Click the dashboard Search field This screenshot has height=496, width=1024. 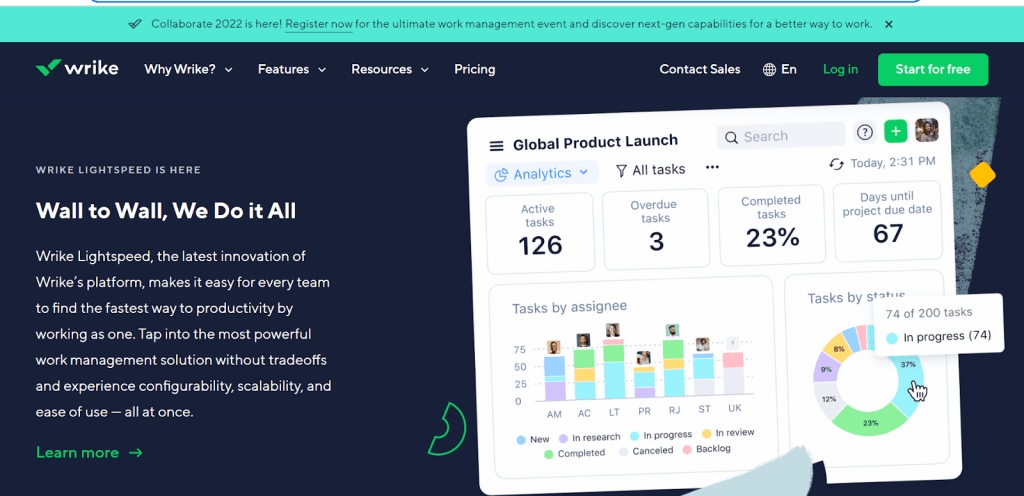tap(781, 136)
